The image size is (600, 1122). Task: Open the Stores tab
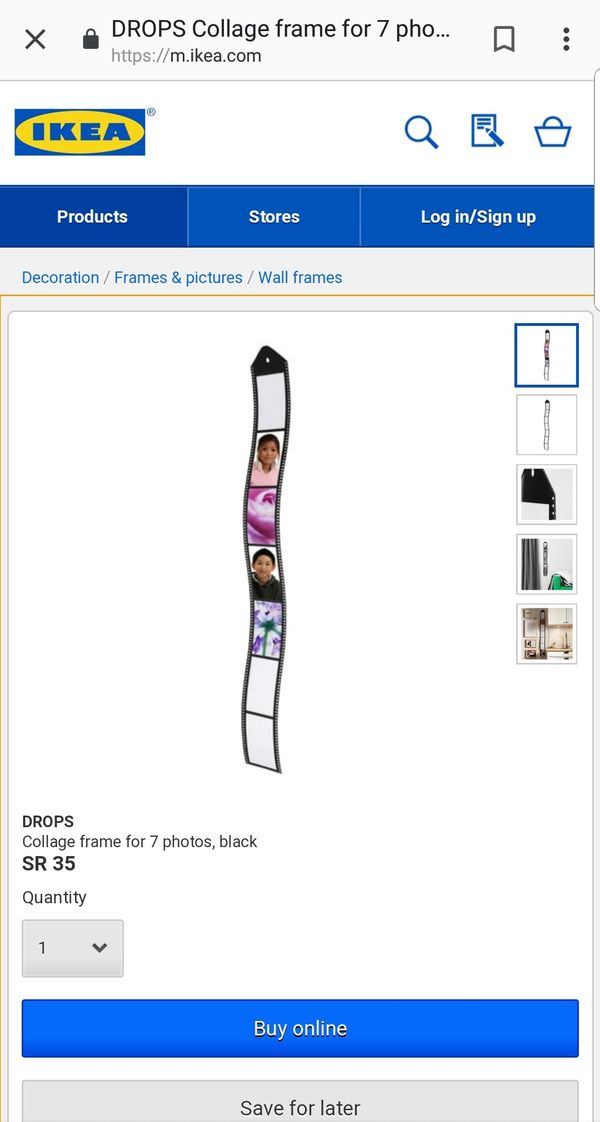click(274, 217)
